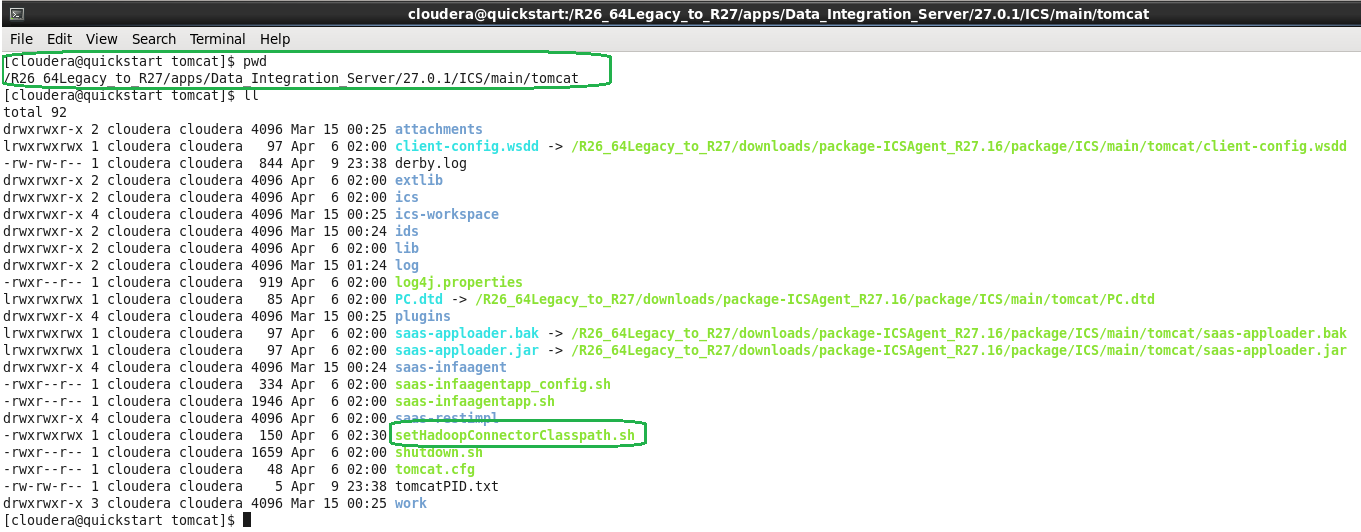Click the pwd output path line
The width and height of the screenshot is (1361, 532).
coord(291,78)
